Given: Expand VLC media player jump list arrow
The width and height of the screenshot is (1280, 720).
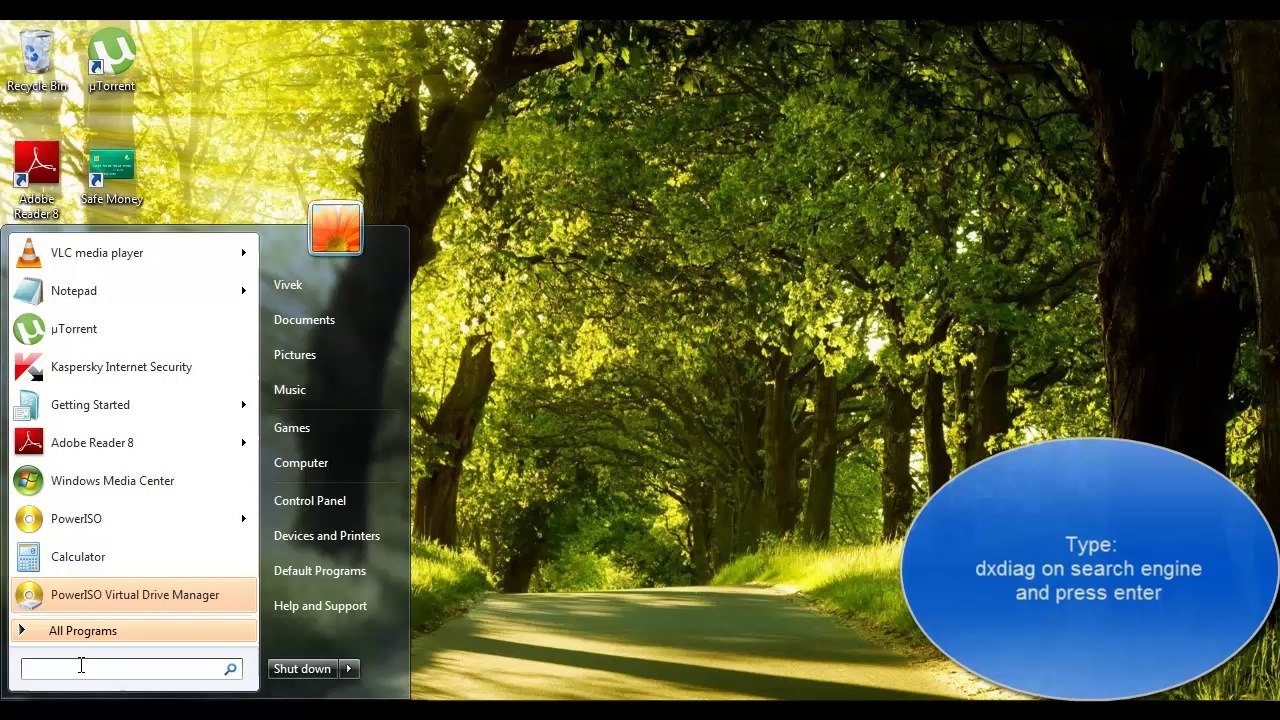Looking at the screenshot, I should [243, 253].
